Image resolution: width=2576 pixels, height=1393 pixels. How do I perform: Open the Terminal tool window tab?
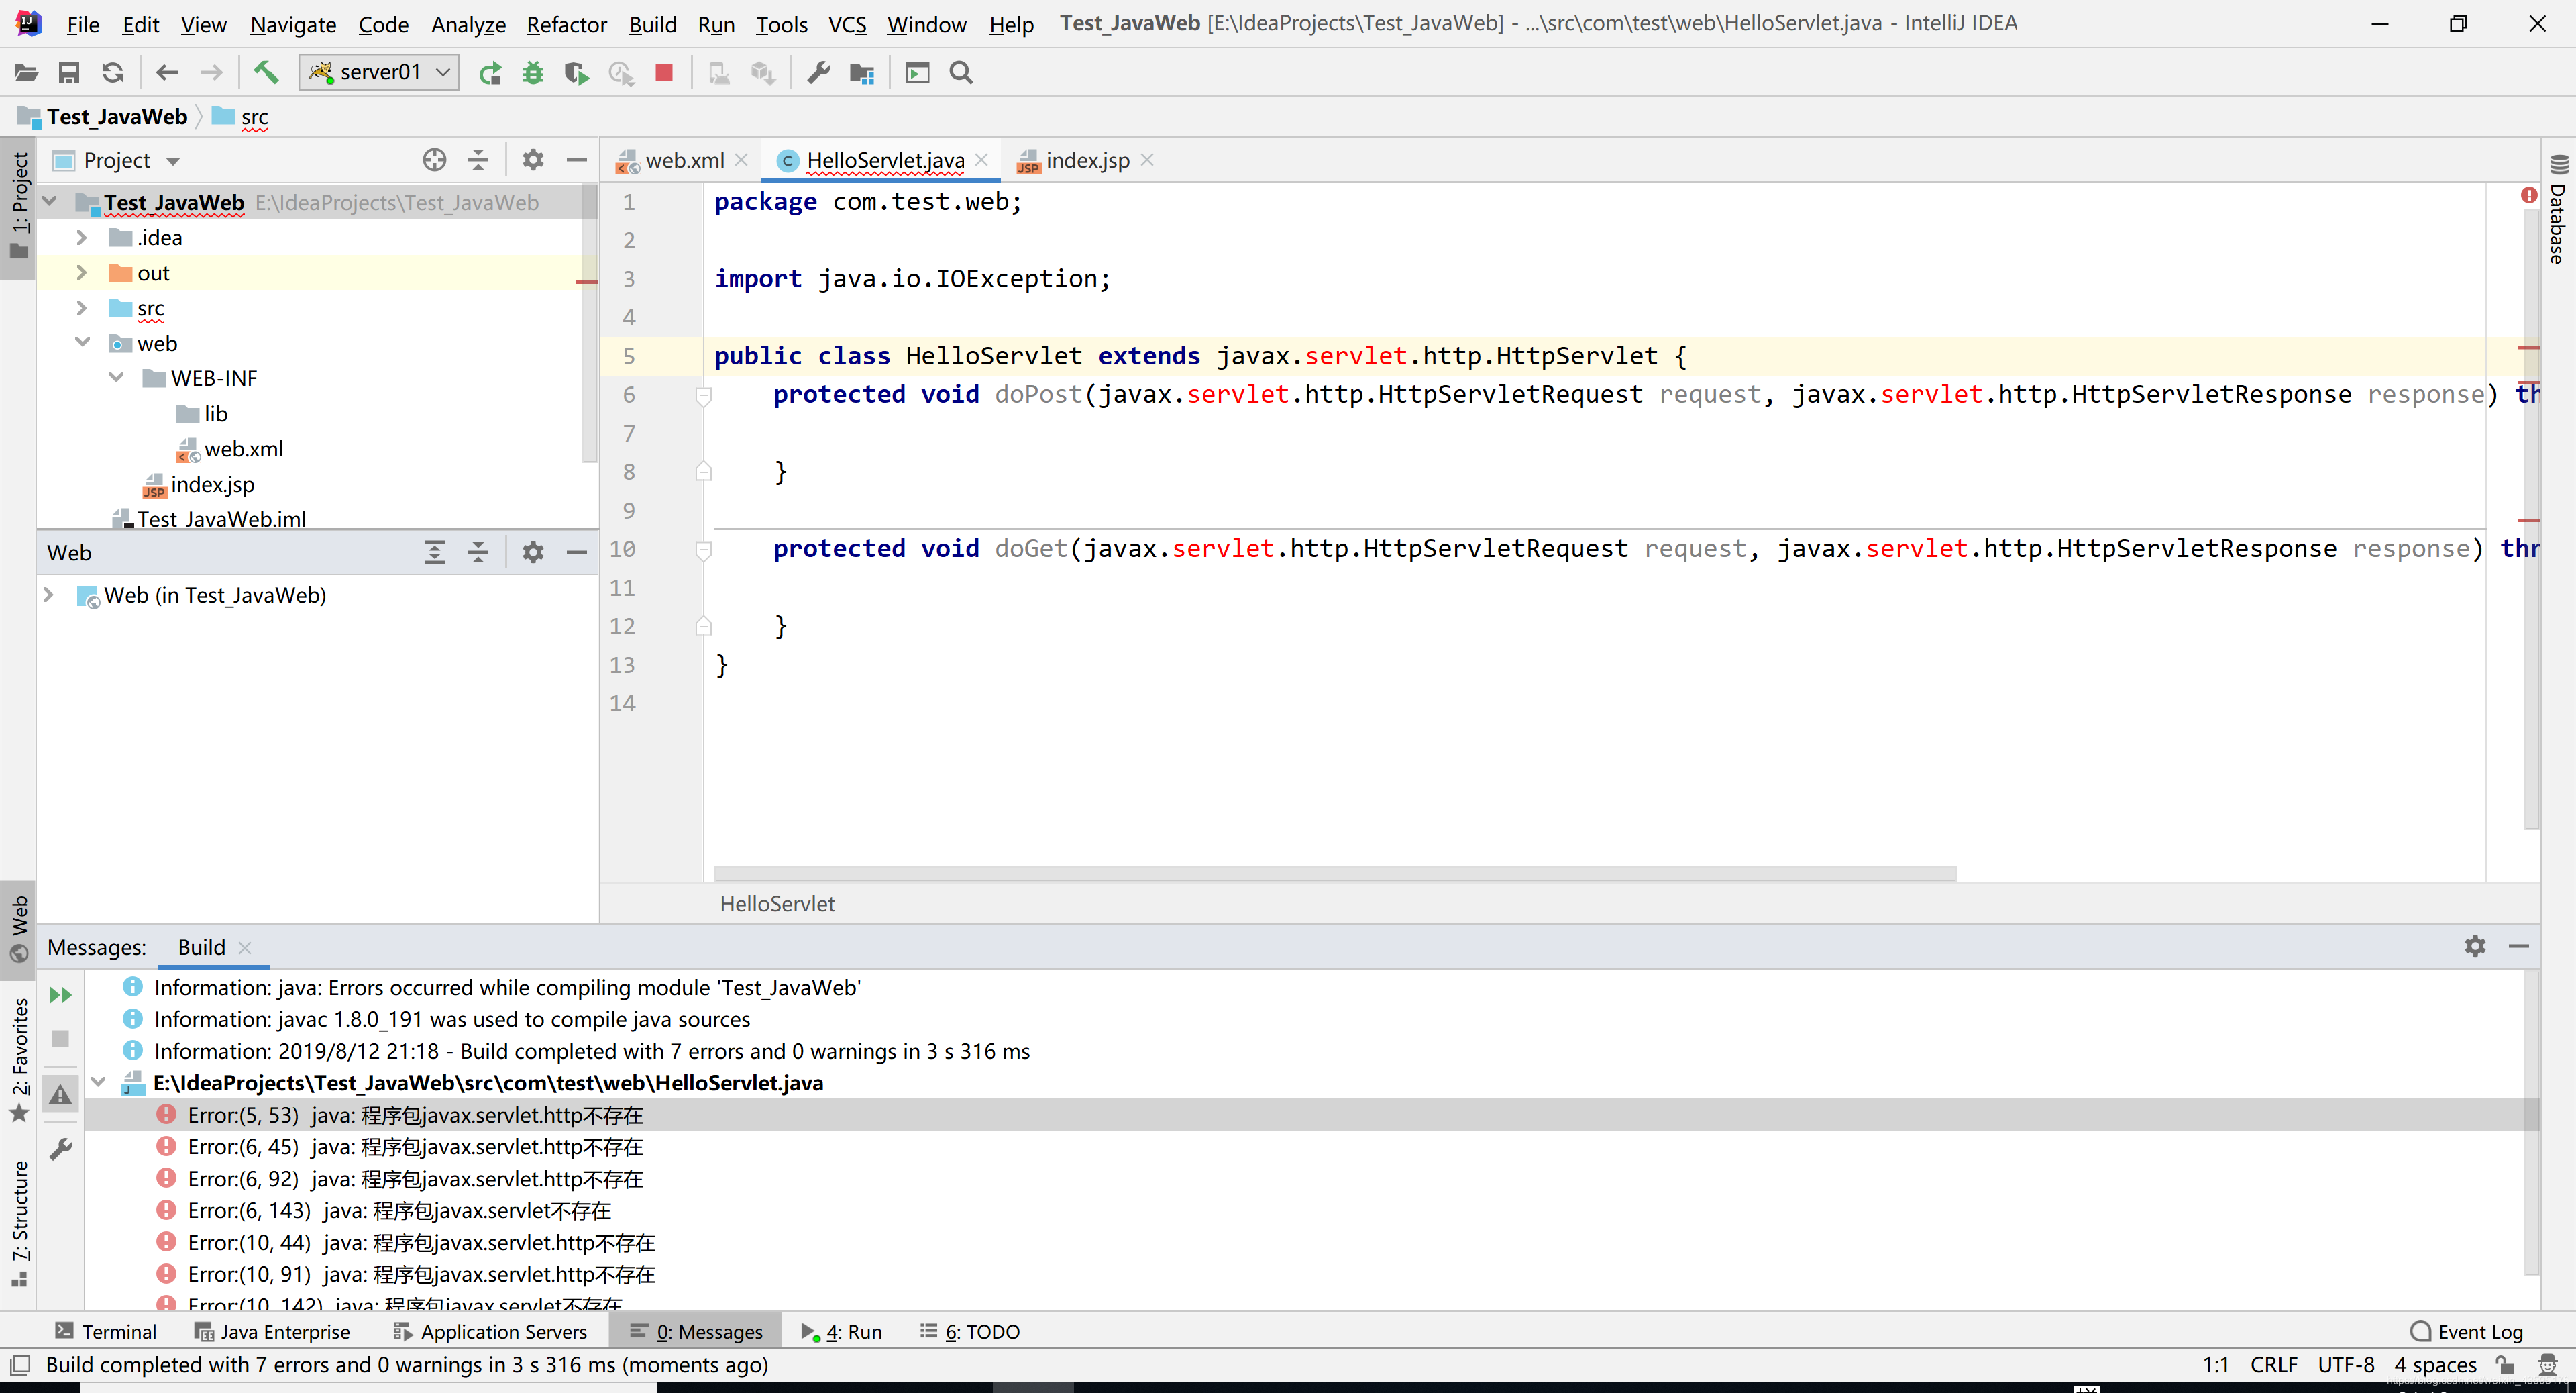pos(106,1332)
